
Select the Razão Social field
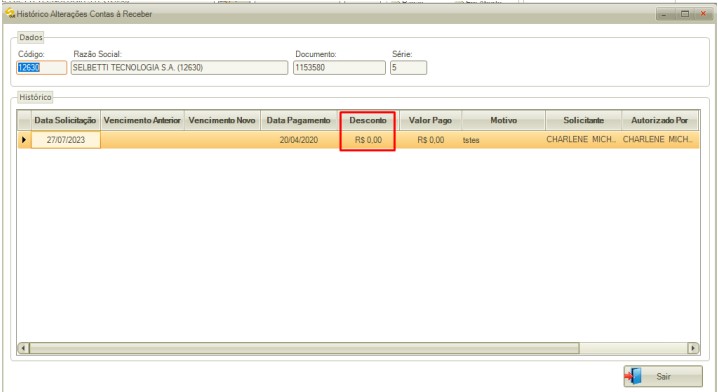[x=180, y=68]
